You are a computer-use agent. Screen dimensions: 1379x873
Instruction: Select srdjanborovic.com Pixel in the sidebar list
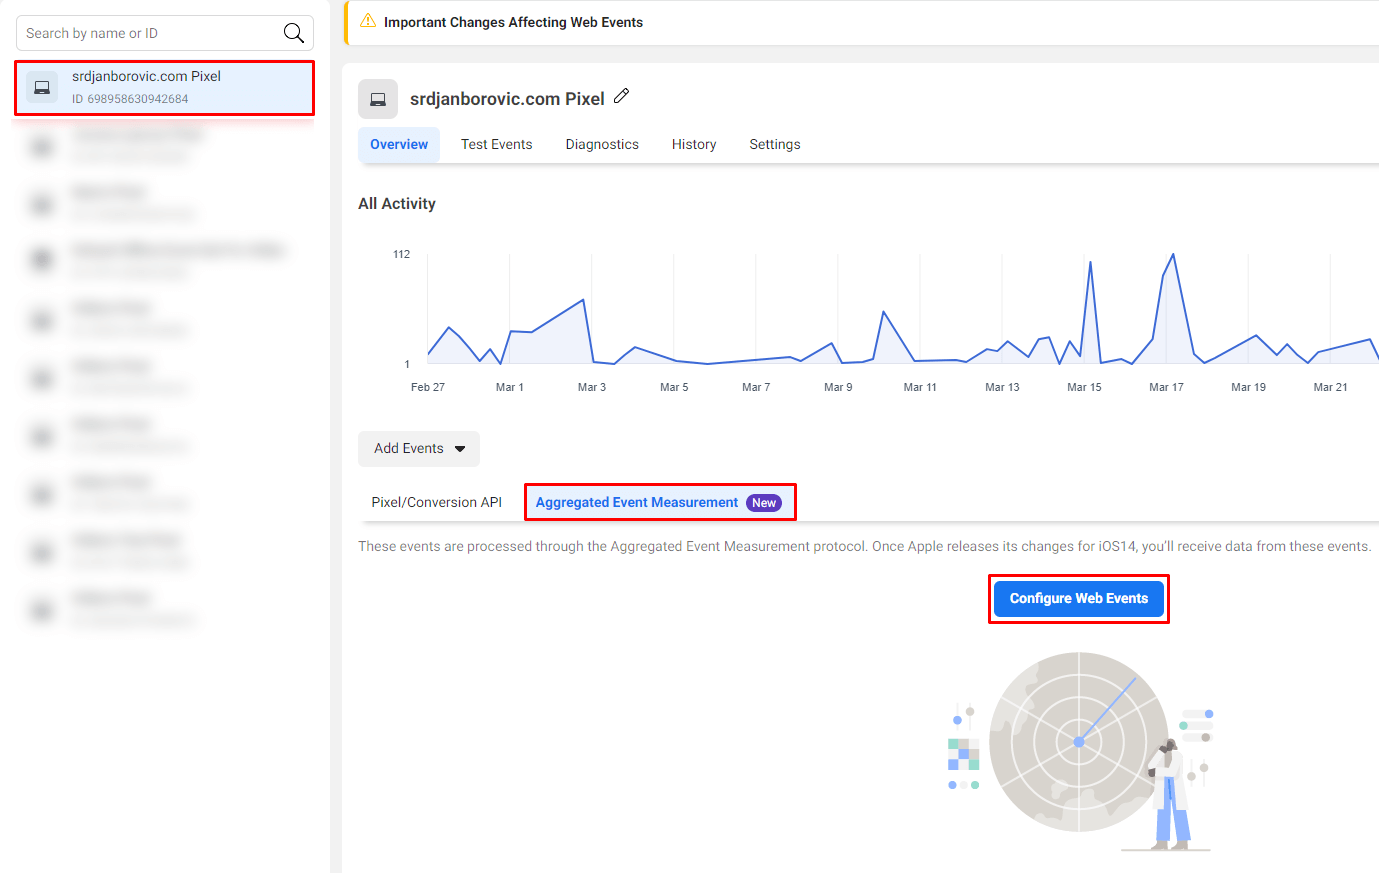[x=164, y=87]
